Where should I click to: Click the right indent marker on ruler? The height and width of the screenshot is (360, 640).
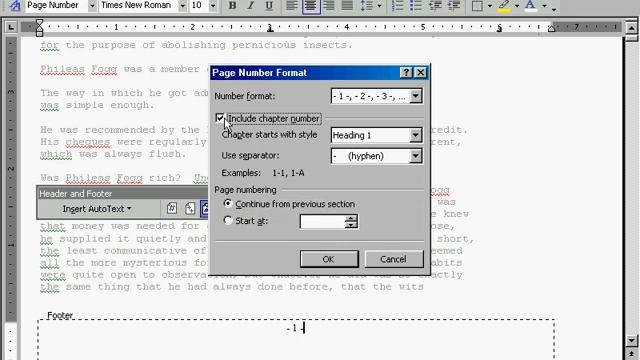pos(551,28)
